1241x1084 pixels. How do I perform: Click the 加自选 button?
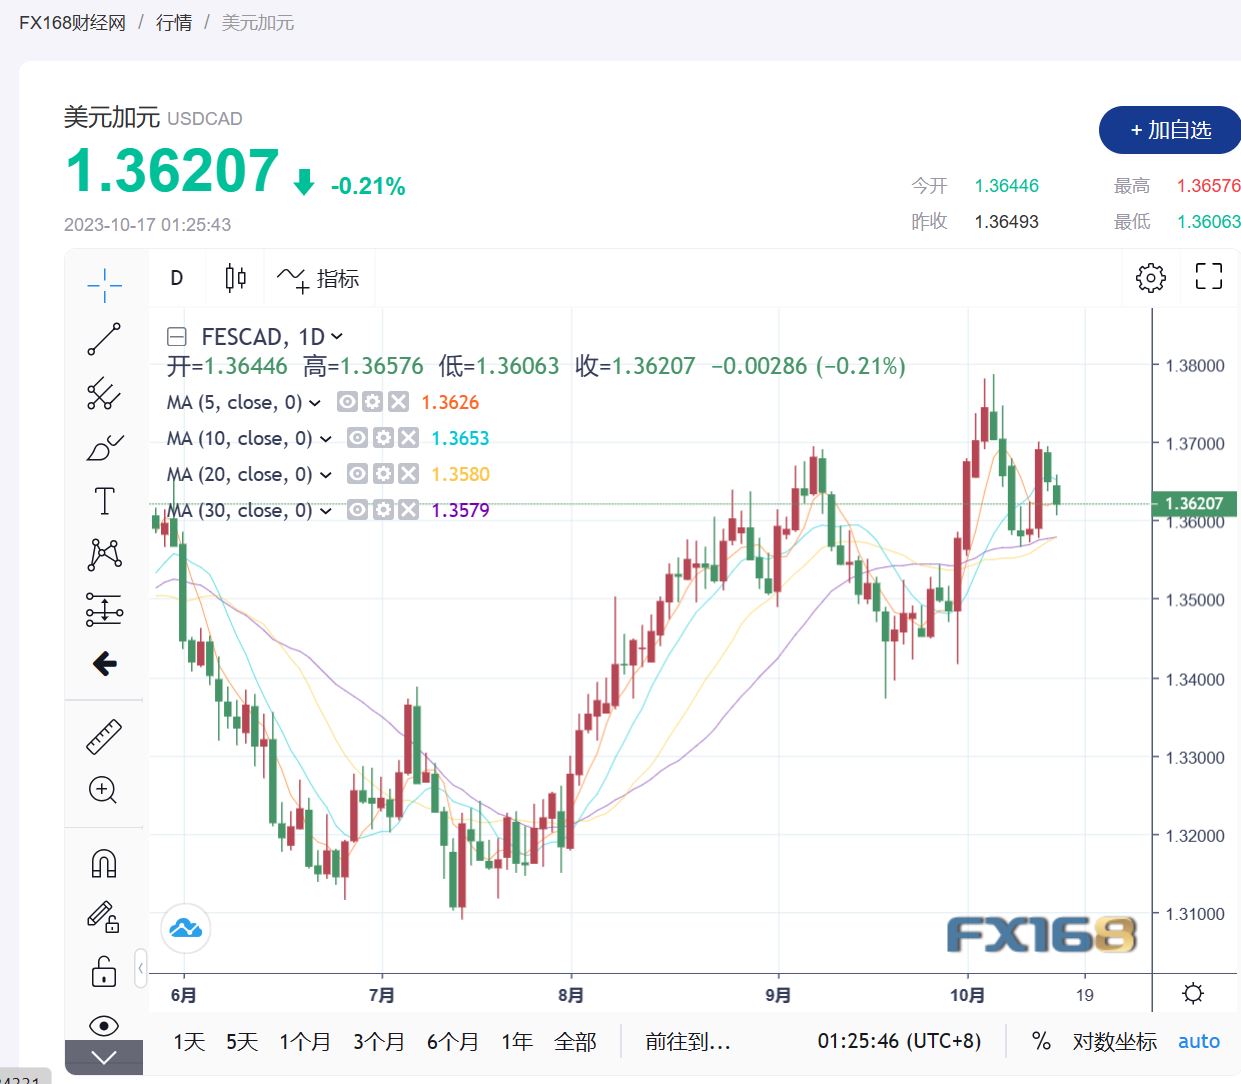coord(1170,130)
